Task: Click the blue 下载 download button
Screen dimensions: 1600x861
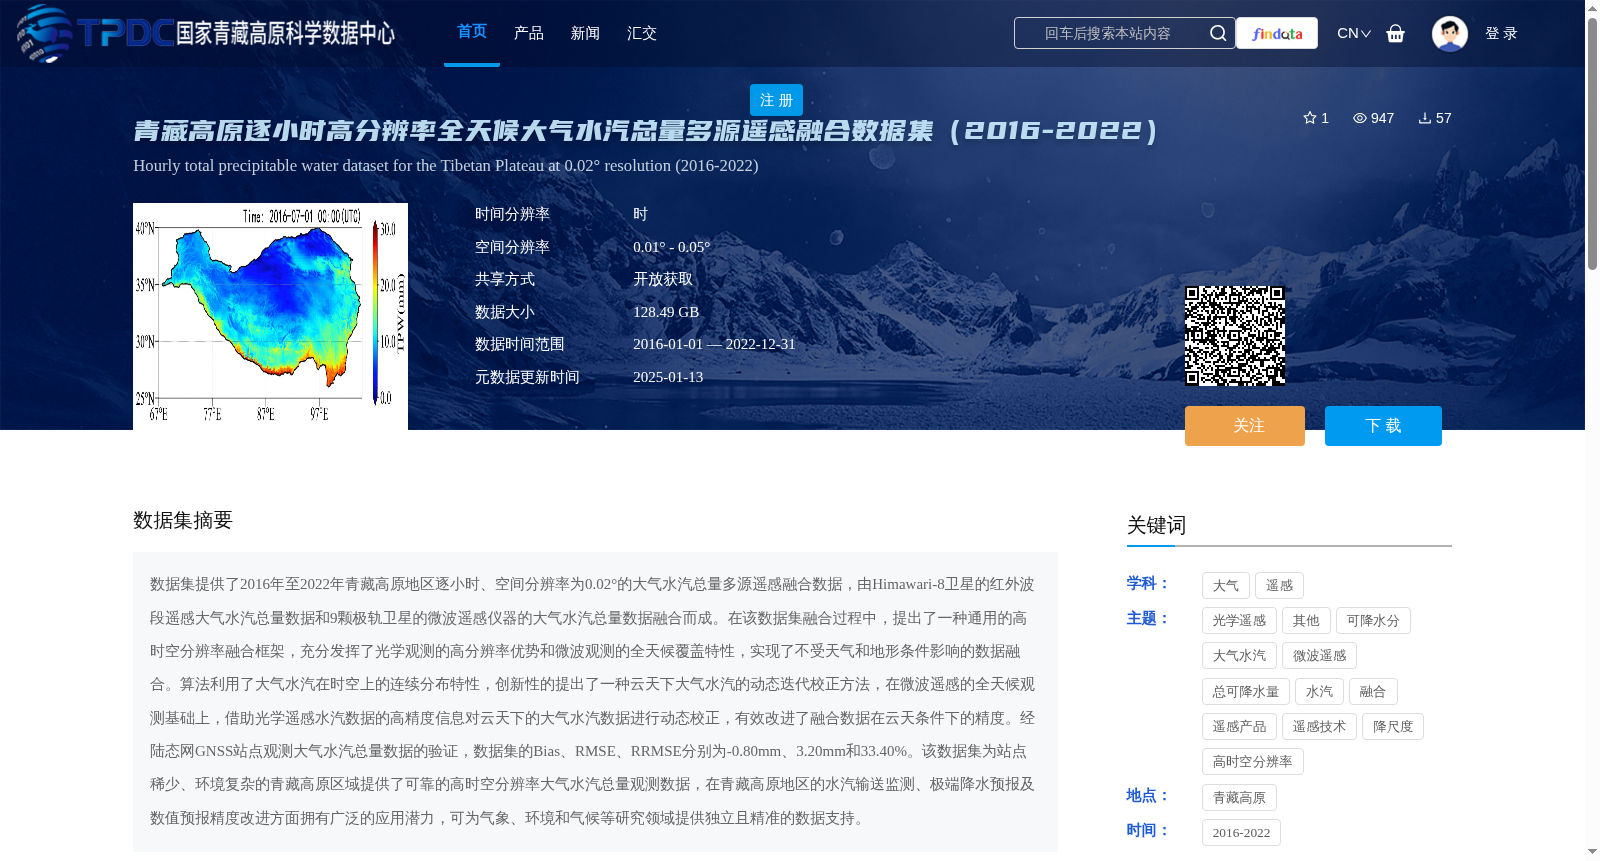Action: tap(1383, 426)
